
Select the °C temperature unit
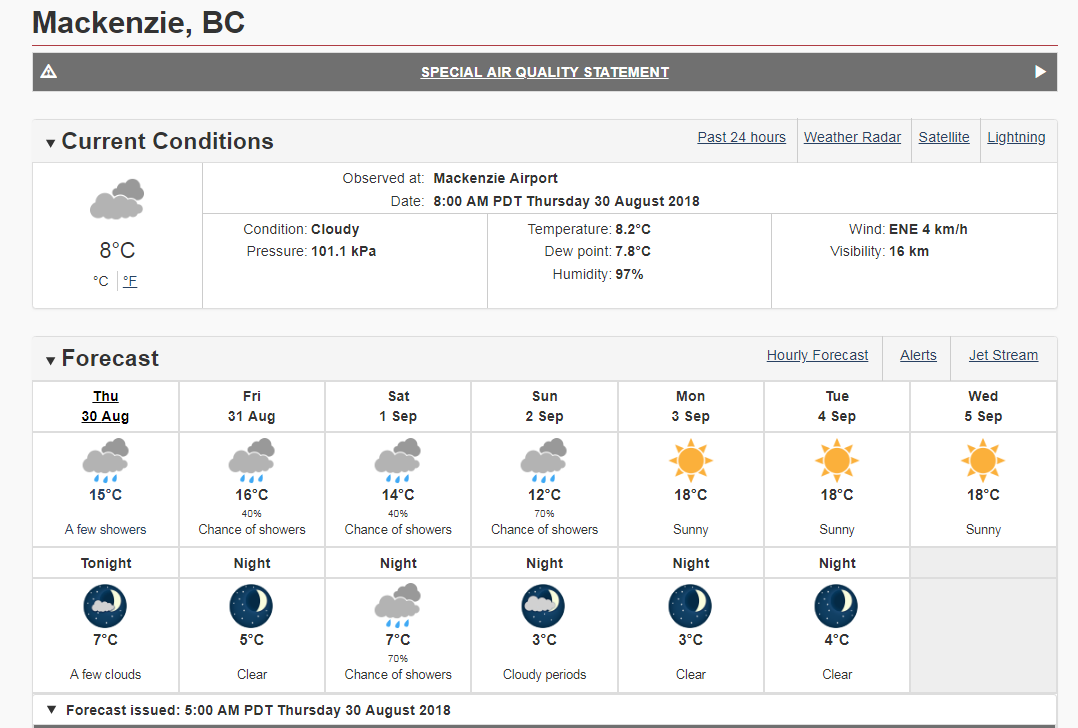point(101,280)
